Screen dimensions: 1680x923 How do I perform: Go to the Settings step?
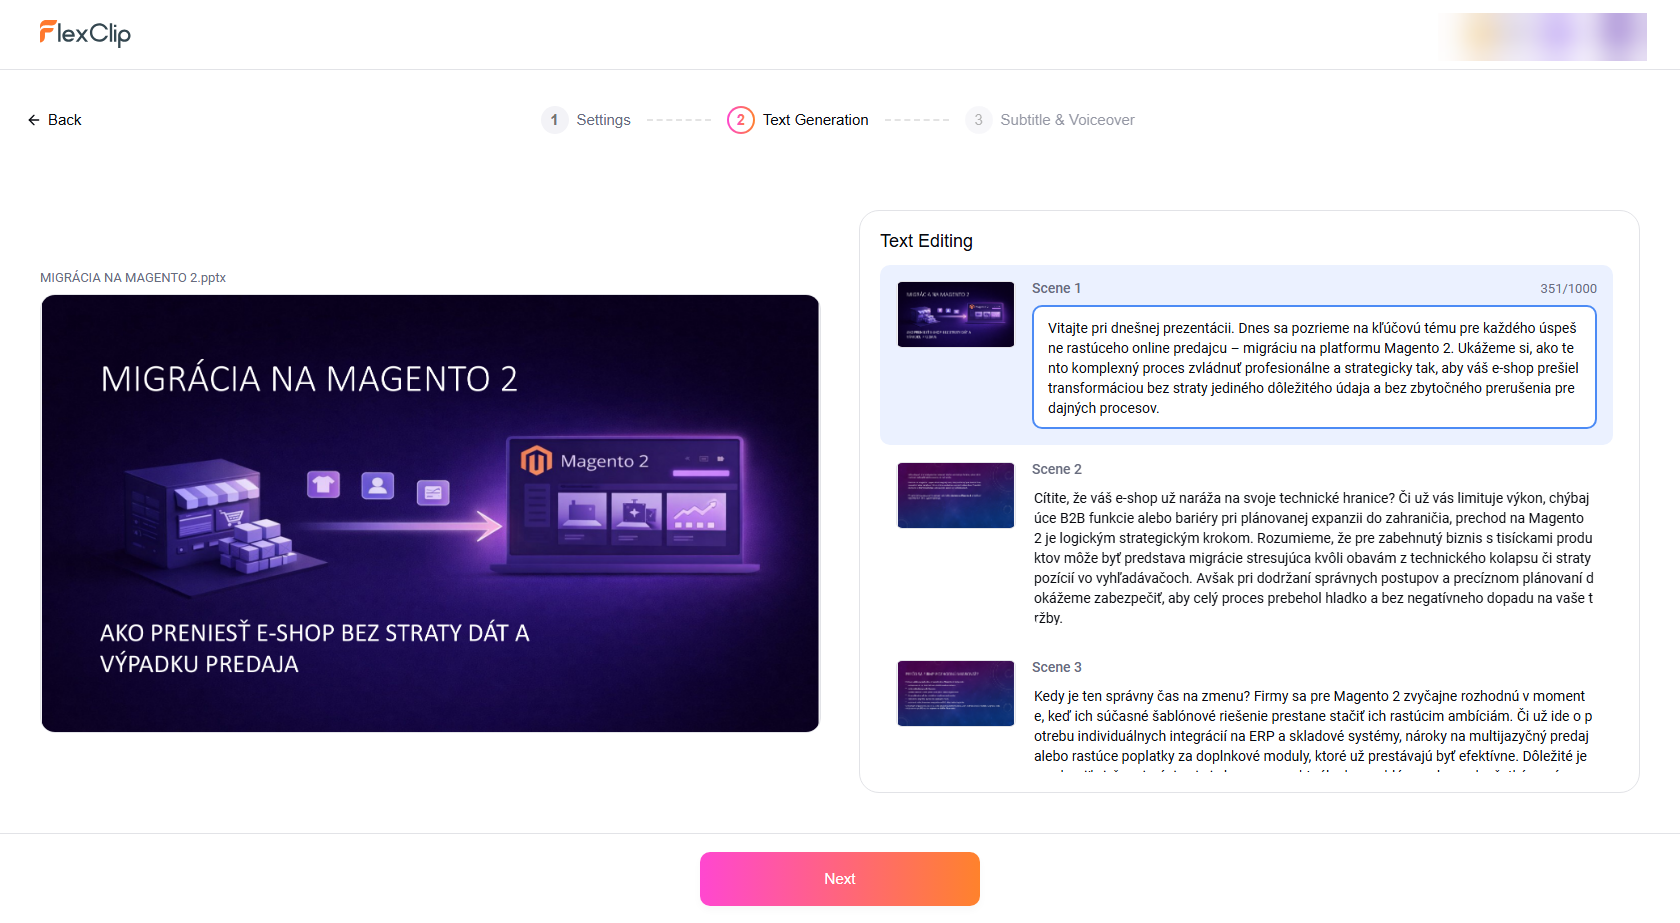[x=603, y=119]
